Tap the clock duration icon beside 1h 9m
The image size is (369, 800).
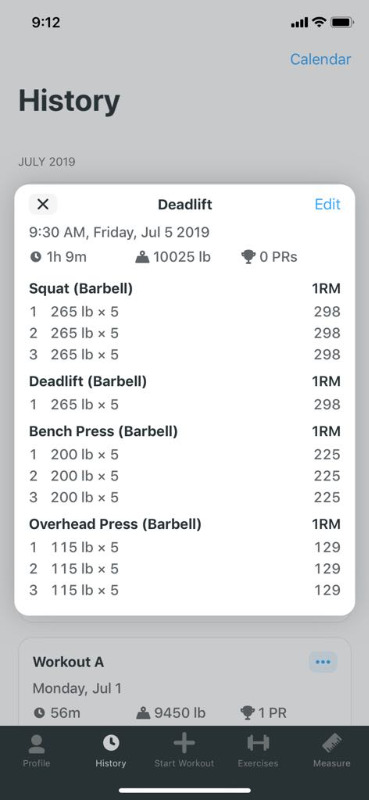pos(35,257)
